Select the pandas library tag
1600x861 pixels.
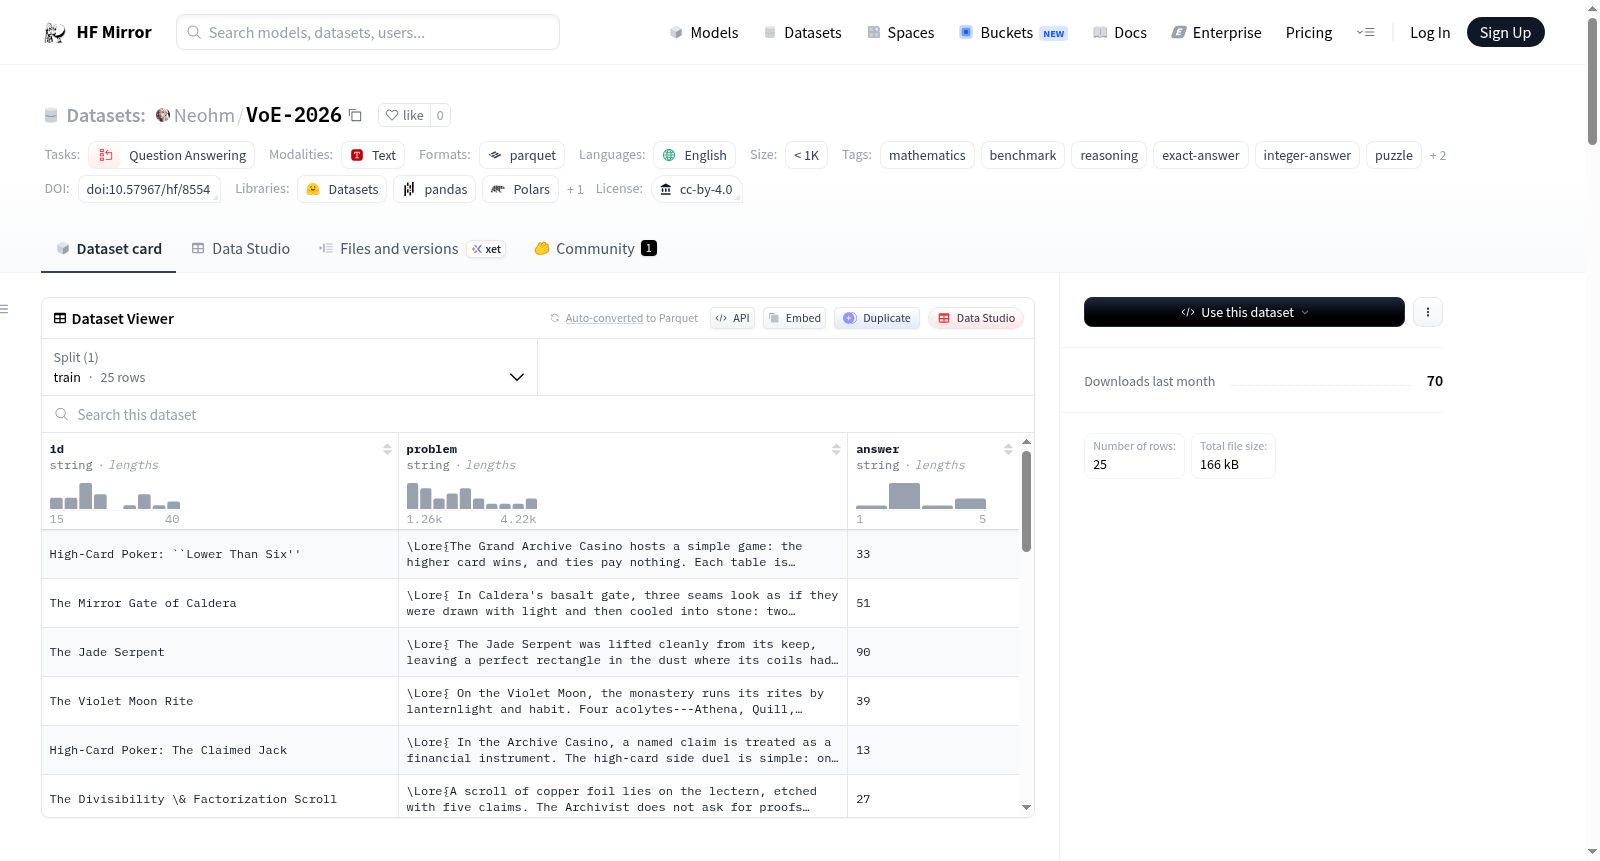(x=434, y=189)
